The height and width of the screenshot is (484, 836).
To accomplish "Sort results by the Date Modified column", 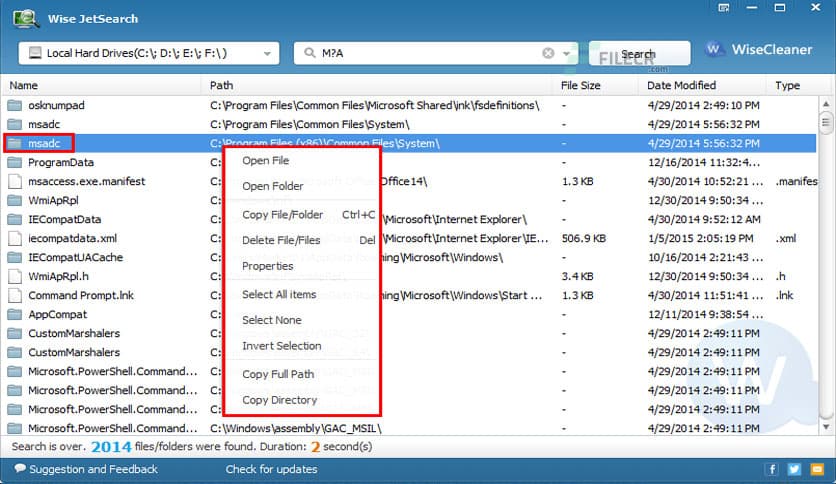I will click(681, 86).
